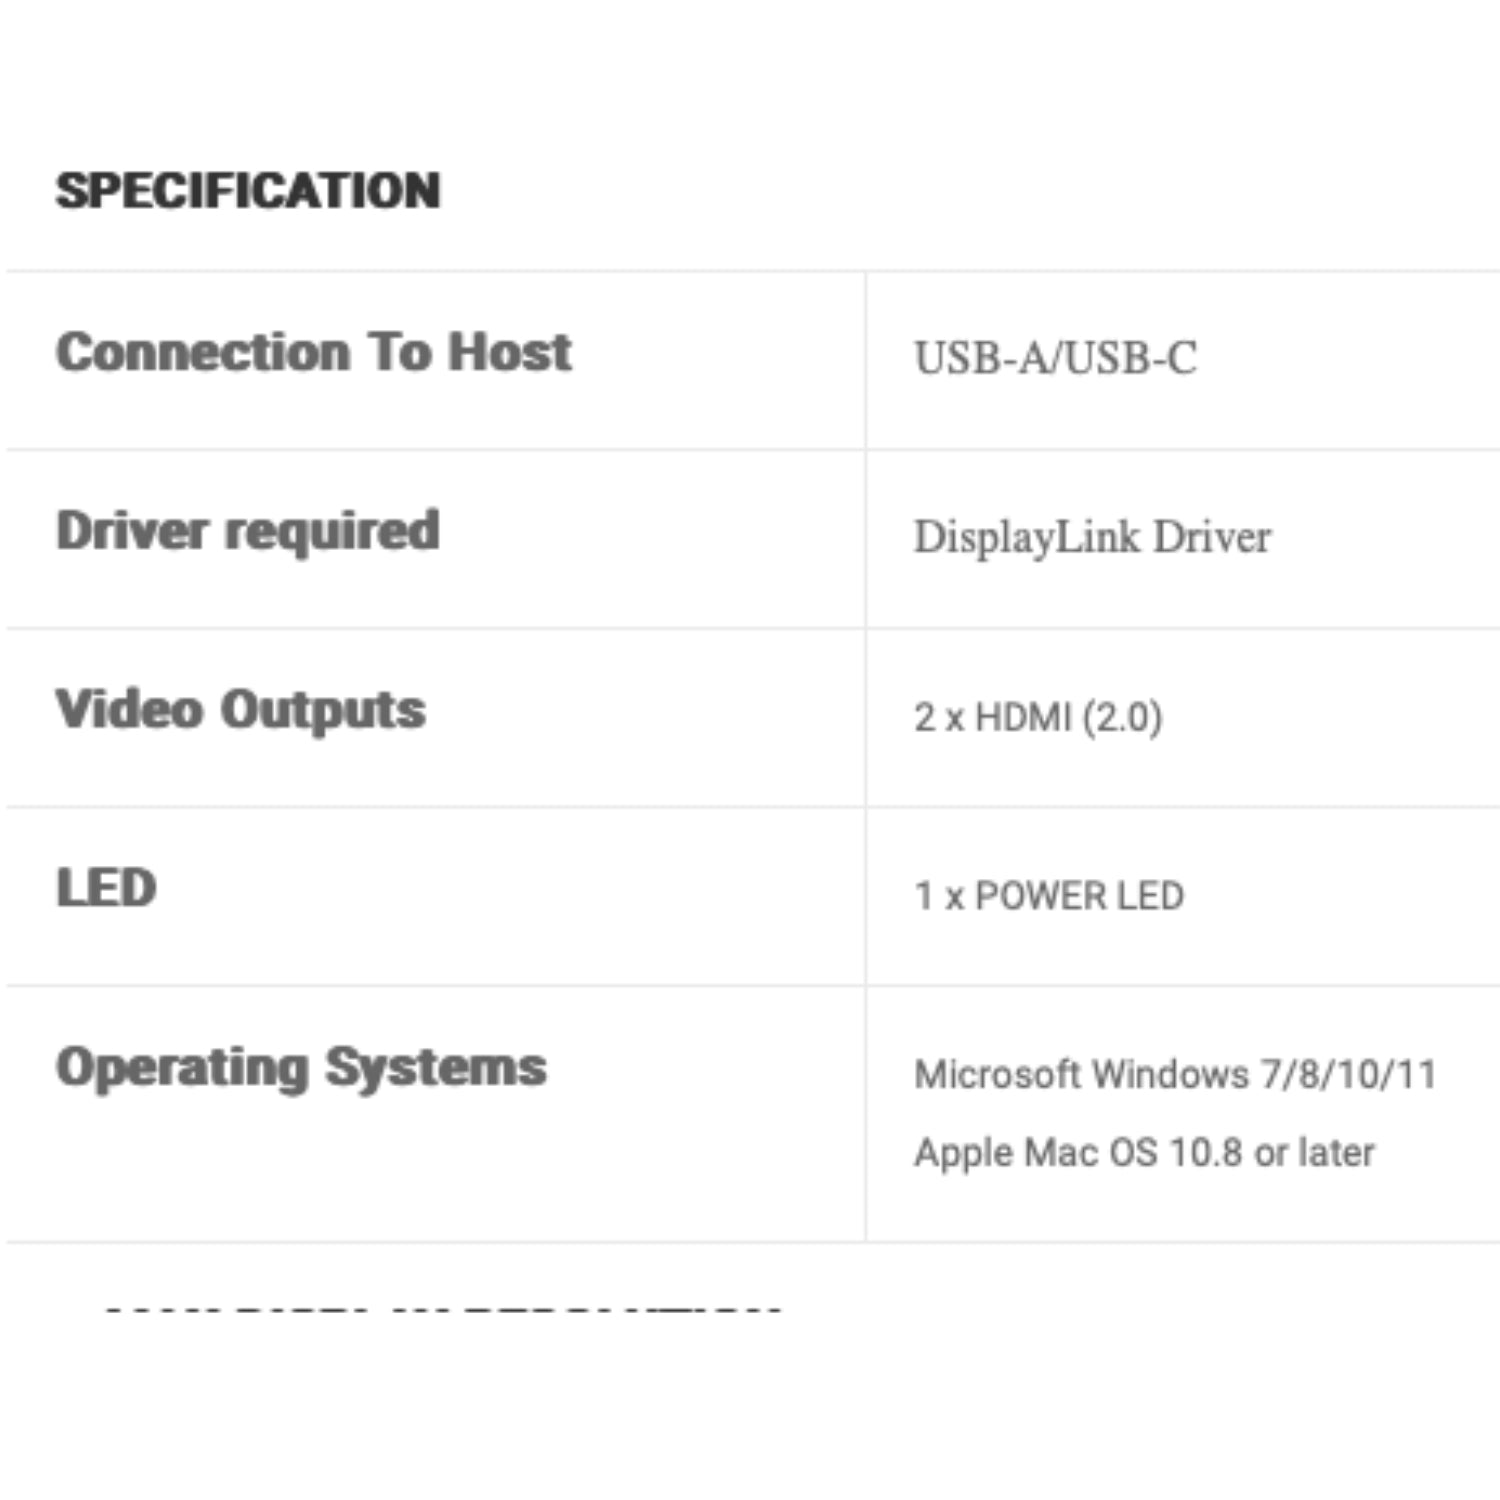Screen dimensions: 1500x1500
Task: Click the SPECIFICATION heading
Action: pos(248,191)
